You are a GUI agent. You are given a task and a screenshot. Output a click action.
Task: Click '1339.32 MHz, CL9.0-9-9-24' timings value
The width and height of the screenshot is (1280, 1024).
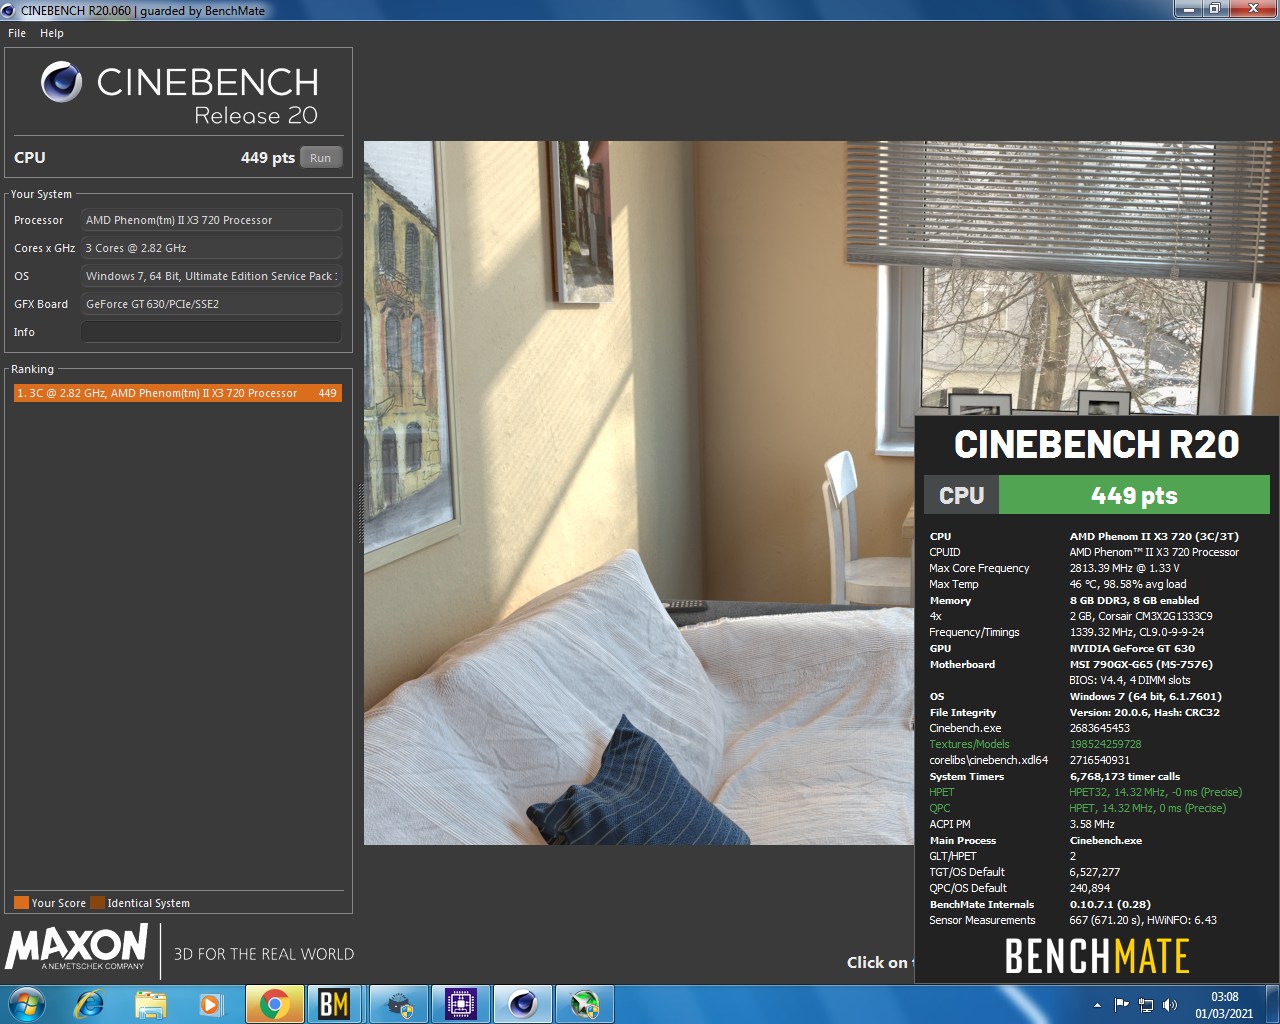click(x=1137, y=632)
